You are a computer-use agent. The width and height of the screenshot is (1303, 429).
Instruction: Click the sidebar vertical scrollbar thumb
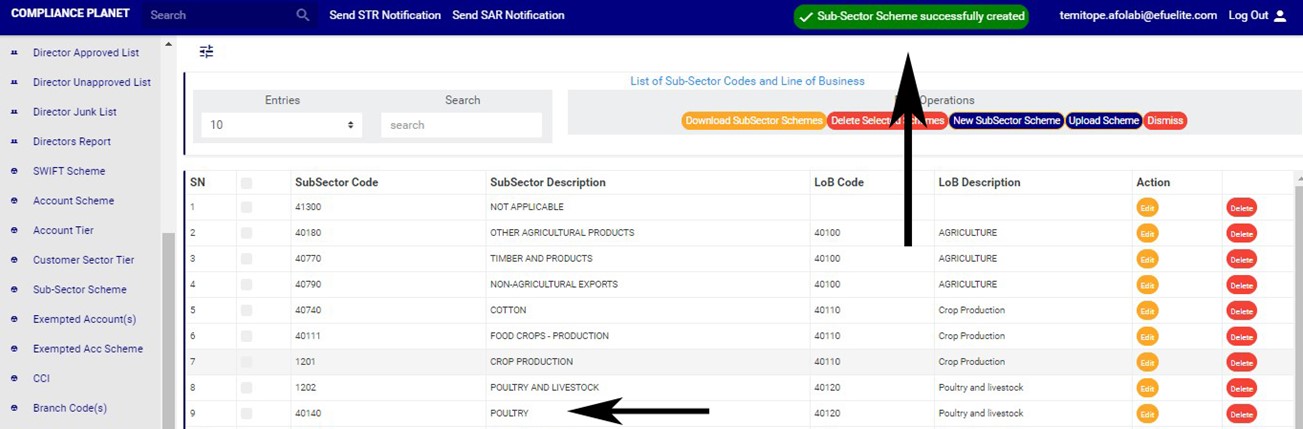coord(168,330)
